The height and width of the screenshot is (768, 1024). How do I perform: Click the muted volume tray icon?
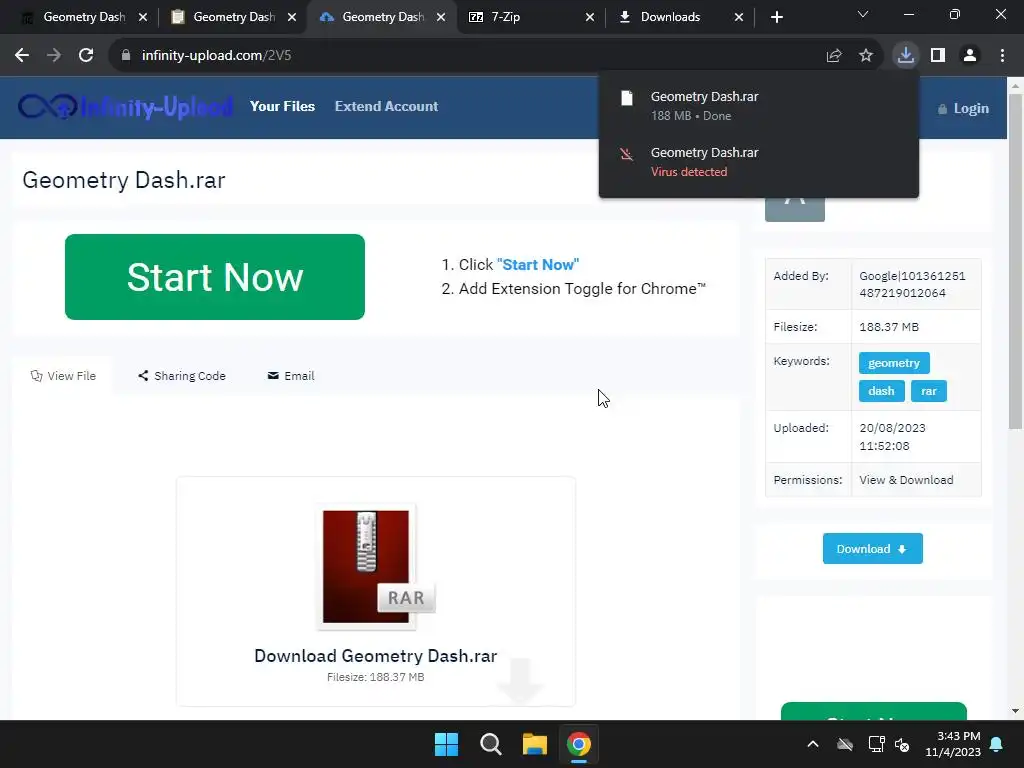tap(902, 744)
